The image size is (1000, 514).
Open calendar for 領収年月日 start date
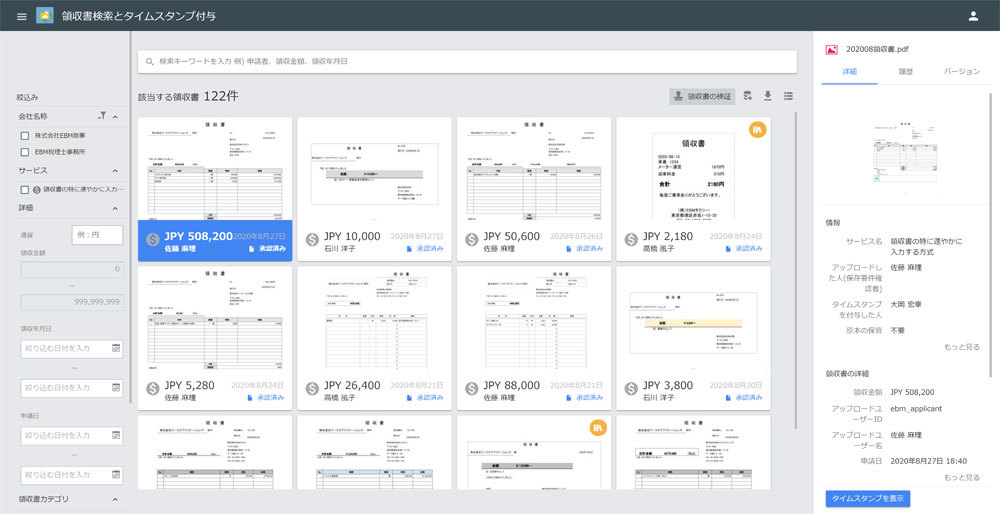tap(116, 348)
